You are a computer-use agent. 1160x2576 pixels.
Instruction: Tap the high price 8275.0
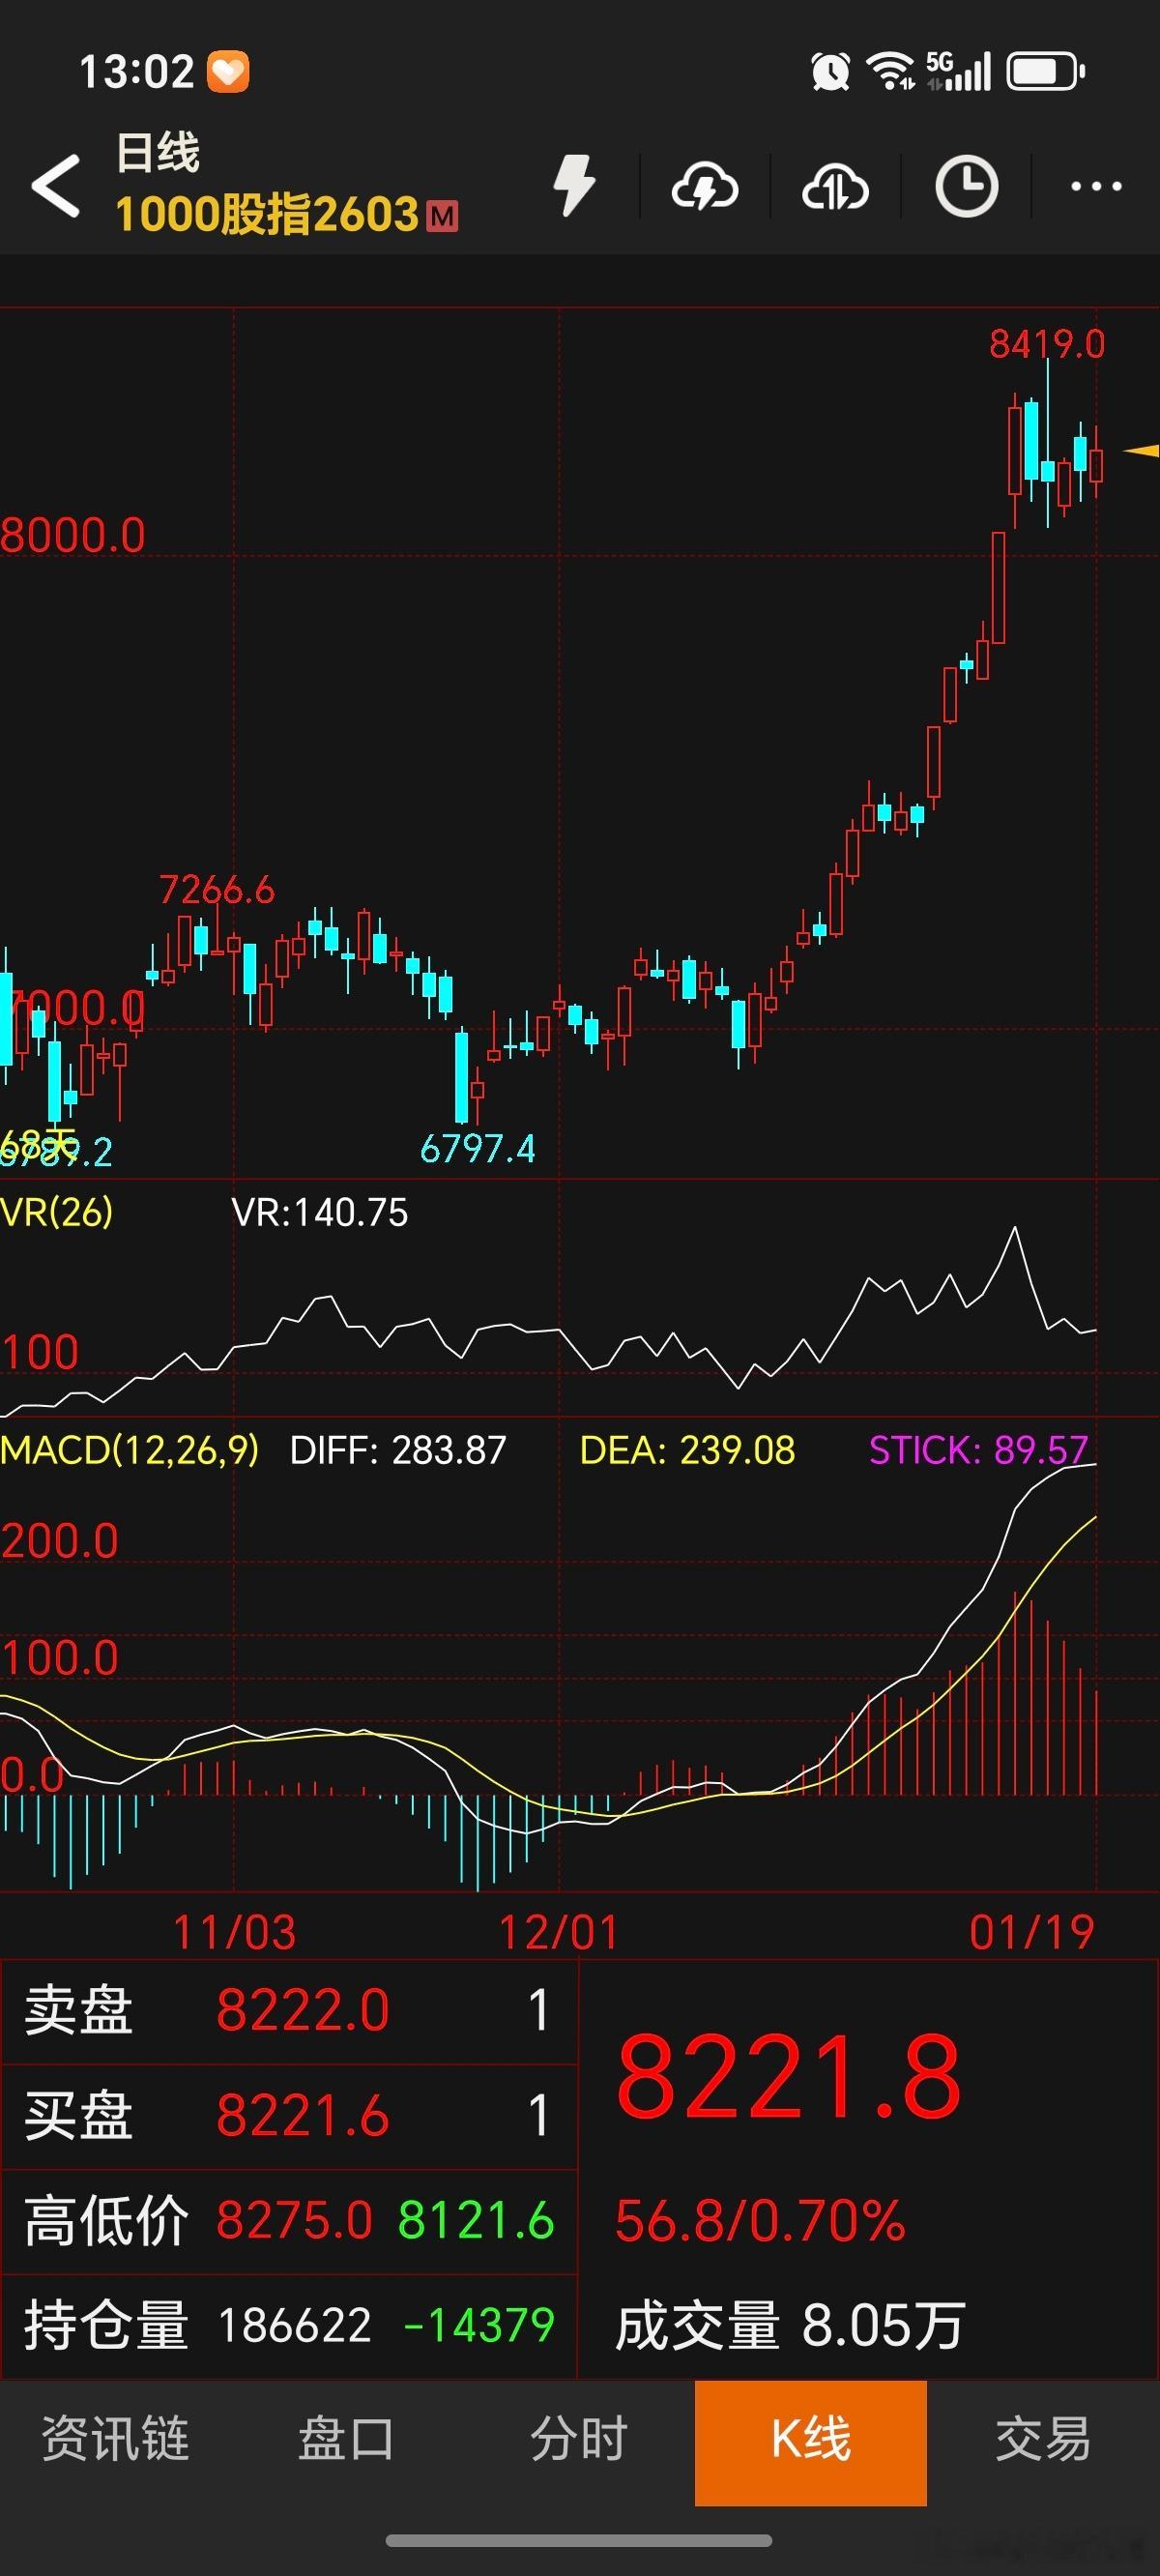[295, 2221]
